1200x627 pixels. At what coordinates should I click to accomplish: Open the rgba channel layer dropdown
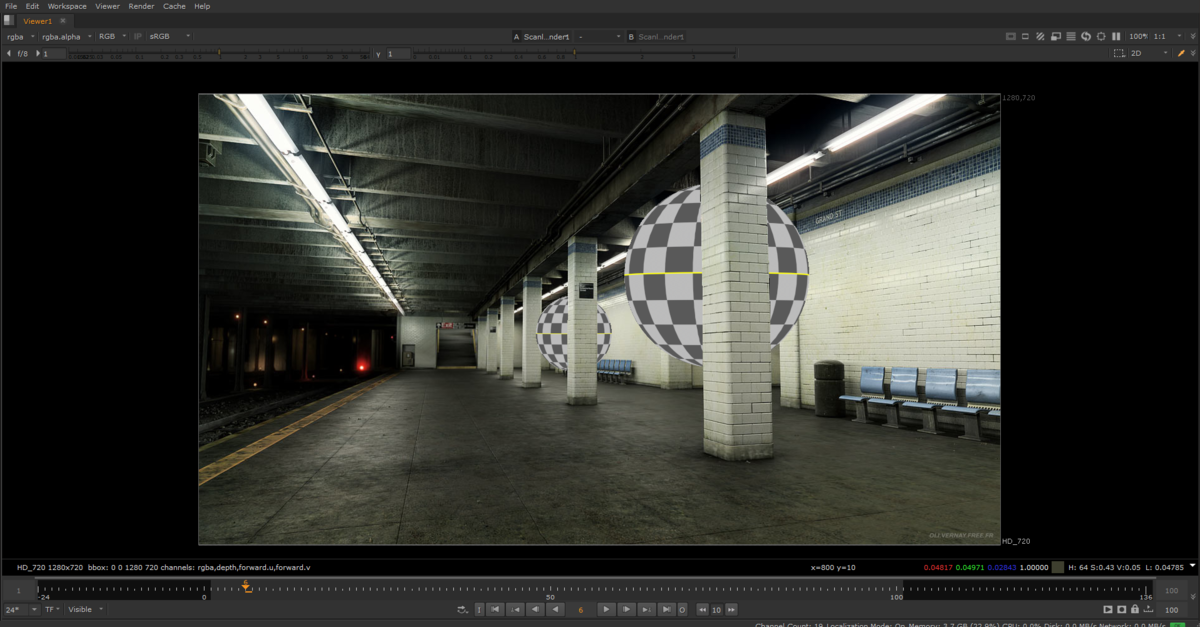[x=20, y=36]
